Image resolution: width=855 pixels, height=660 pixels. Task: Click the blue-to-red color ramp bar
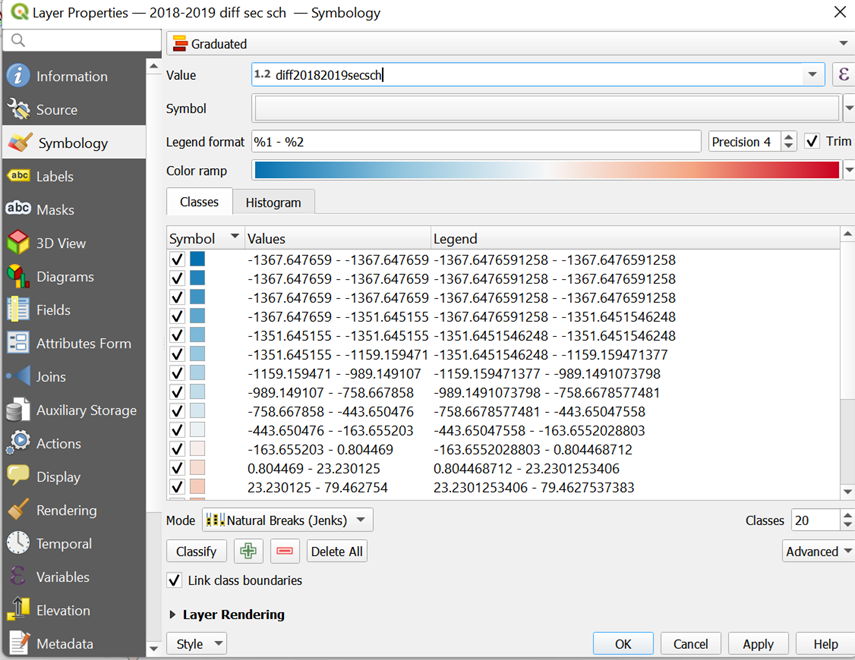[546, 171]
